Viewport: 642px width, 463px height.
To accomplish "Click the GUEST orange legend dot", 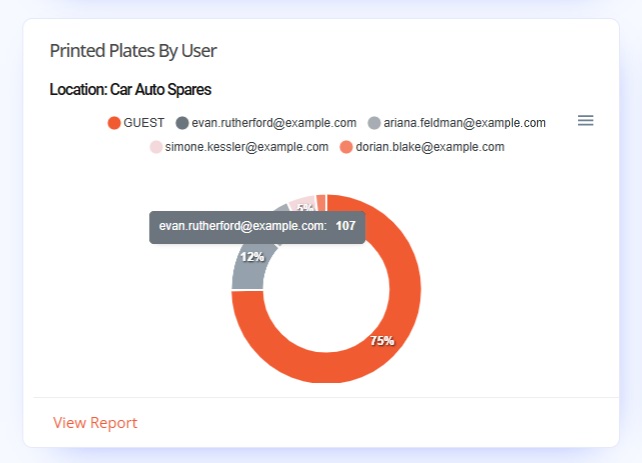I will pos(114,123).
